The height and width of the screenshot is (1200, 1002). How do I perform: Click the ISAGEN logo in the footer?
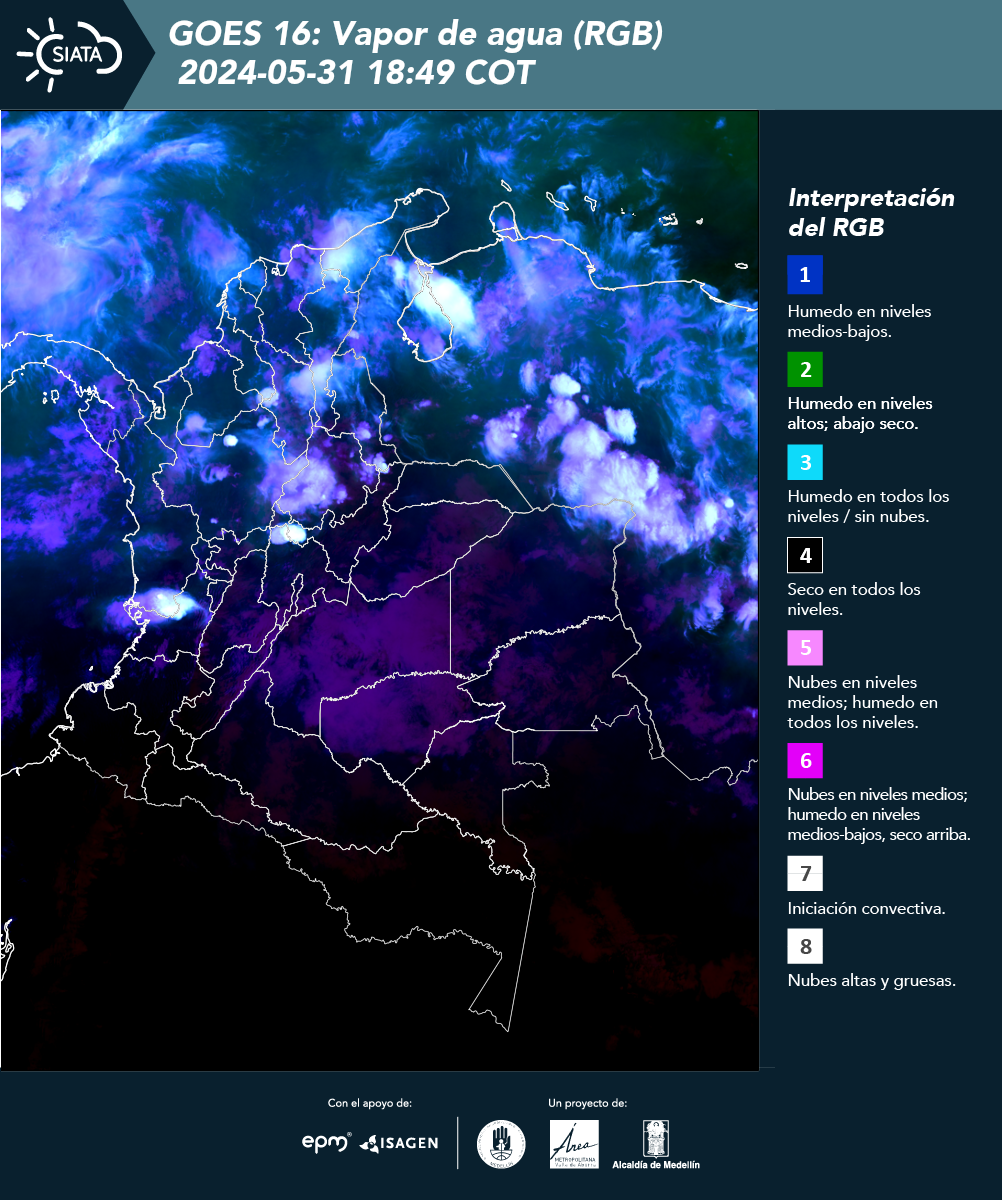(399, 1143)
